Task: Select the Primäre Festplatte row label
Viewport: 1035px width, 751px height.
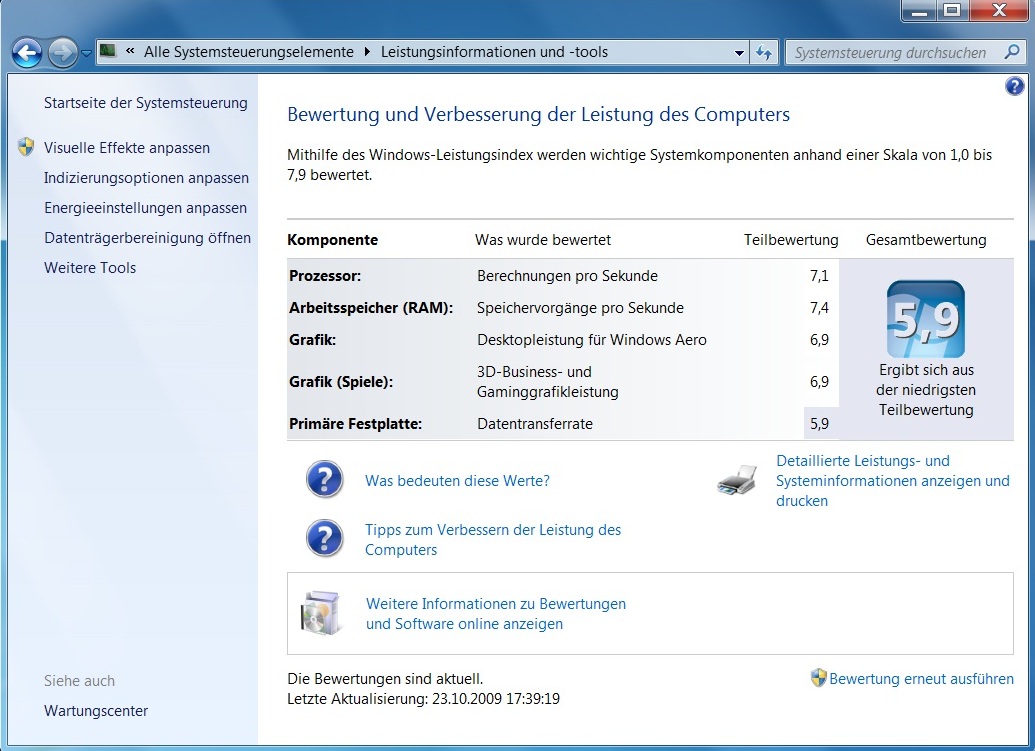Action: point(355,424)
